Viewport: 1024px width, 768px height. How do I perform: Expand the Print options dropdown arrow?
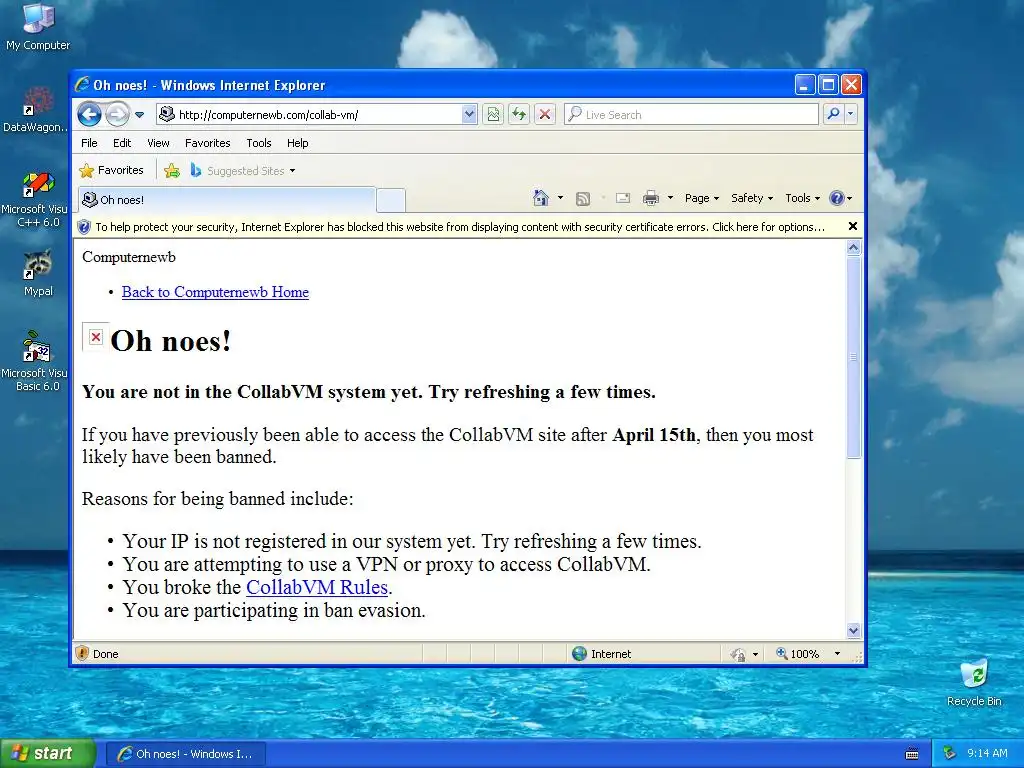pos(670,198)
